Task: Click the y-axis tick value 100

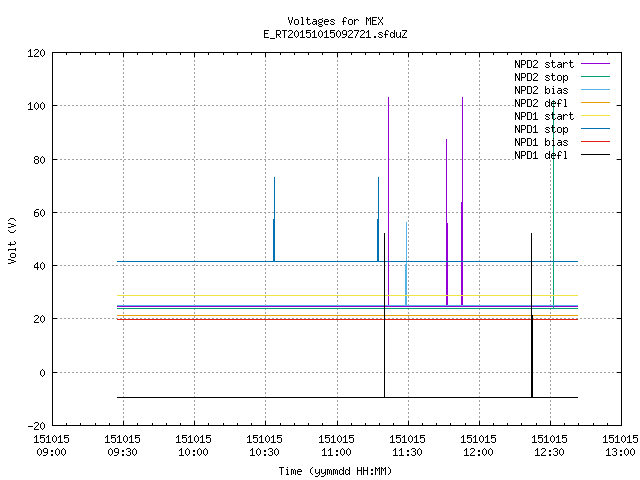Action: [x=36, y=106]
